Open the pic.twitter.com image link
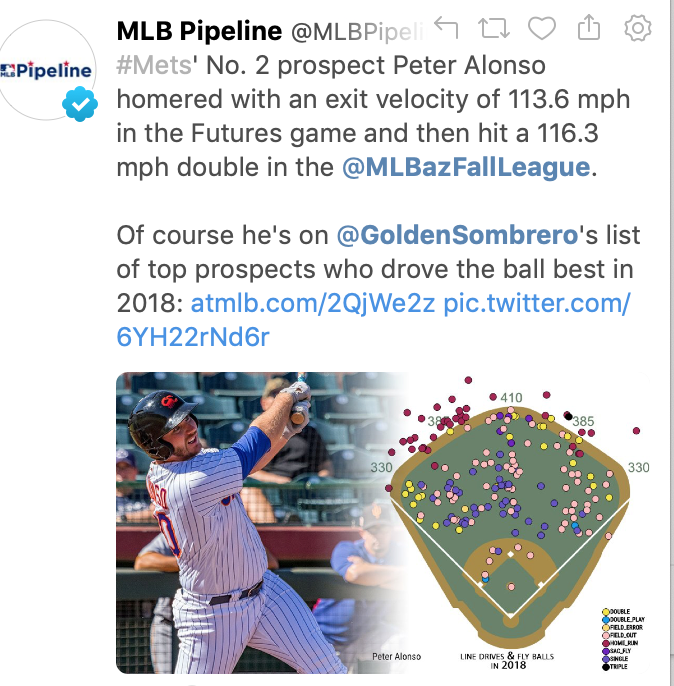This screenshot has height=686, width=674. pos(536,303)
